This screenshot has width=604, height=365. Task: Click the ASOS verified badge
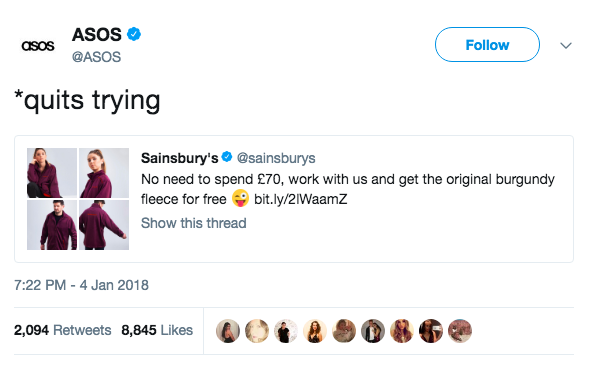point(134,34)
